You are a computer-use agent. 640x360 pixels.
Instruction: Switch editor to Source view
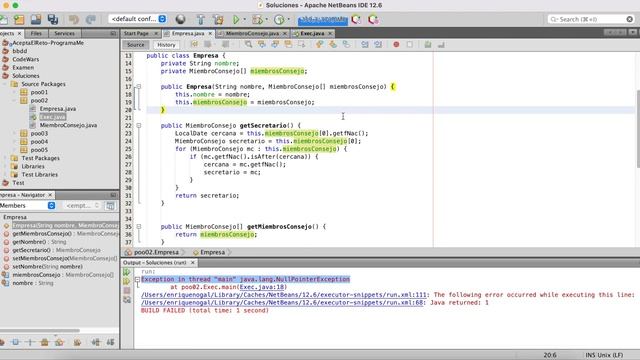tap(136, 44)
